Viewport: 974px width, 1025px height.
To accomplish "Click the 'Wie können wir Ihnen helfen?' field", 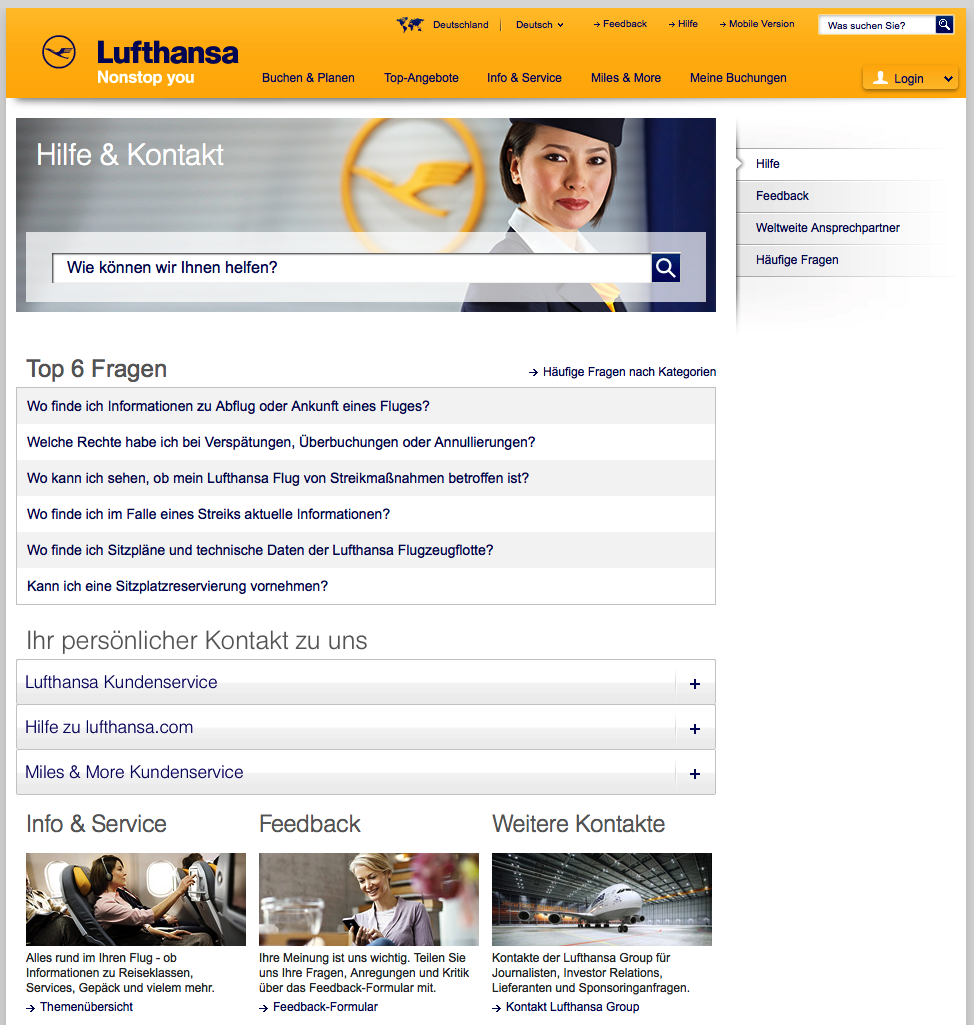I will 350,268.
